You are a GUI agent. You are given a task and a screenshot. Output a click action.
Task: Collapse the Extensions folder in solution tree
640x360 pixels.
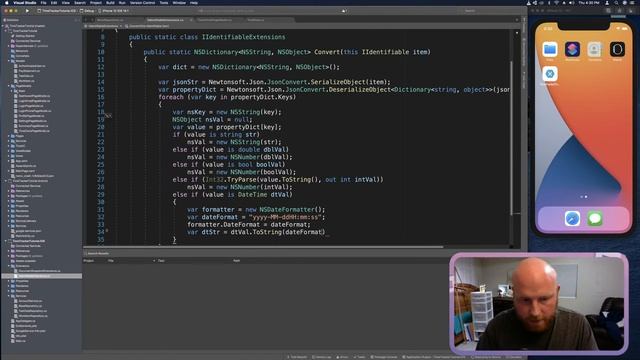pyautogui.click(x=9, y=266)
